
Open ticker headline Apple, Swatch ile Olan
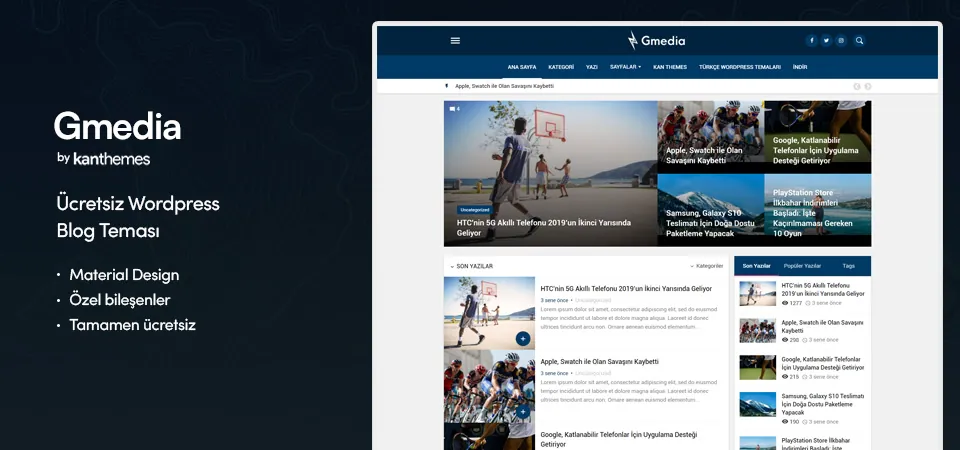[504, 86]
